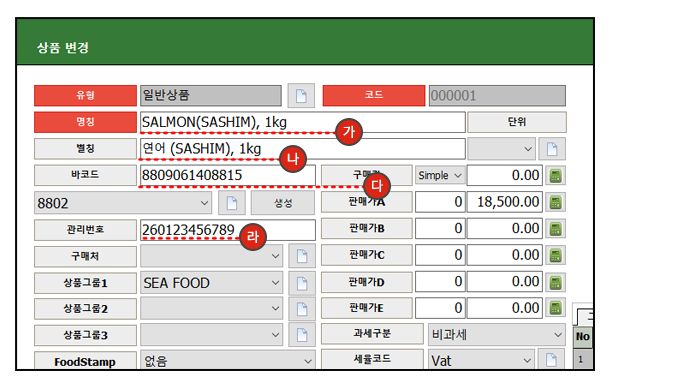Click the 단위 unit button

click(x=517, y=122)
